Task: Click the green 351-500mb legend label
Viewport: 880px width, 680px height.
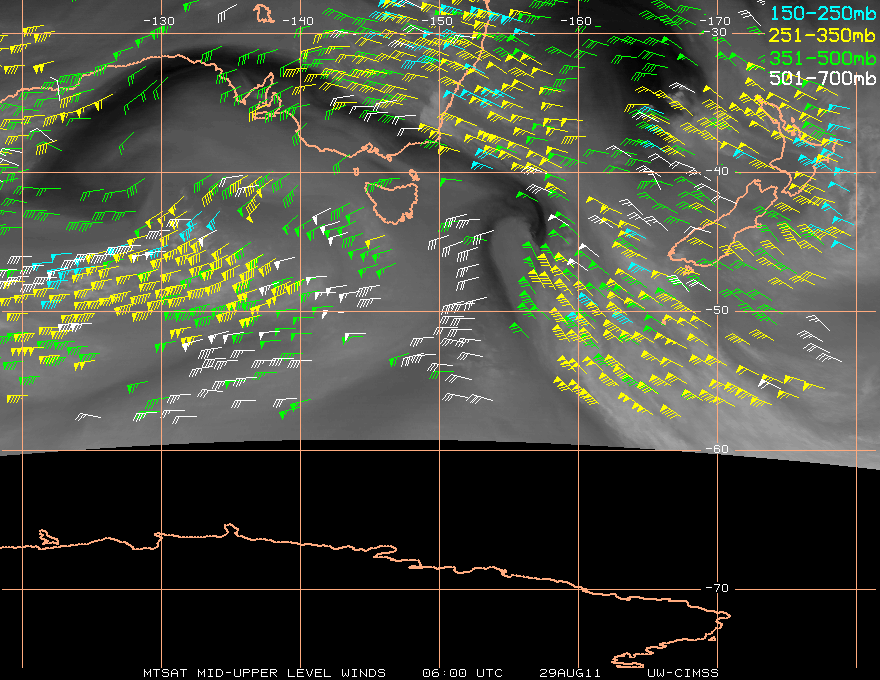Action: (x=823, y=58)
